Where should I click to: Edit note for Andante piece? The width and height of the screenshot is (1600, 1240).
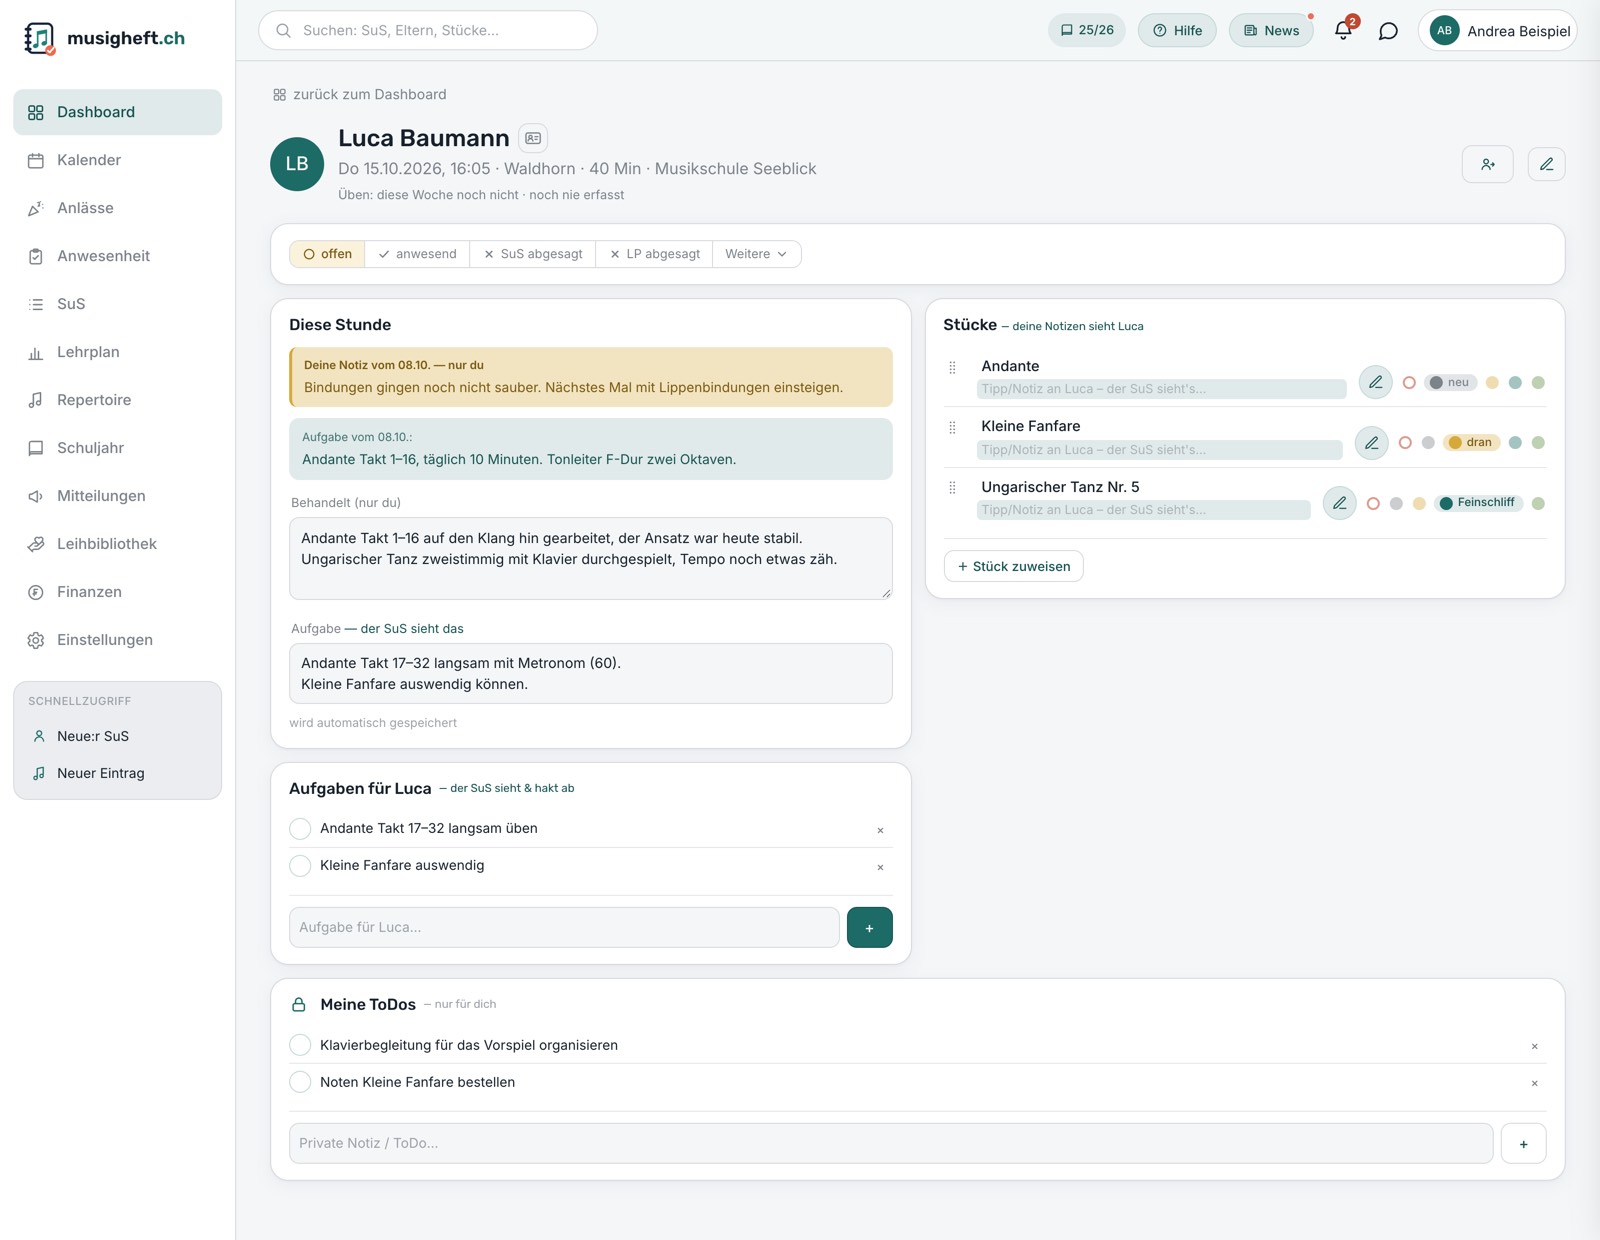[x=1375, y=382]
